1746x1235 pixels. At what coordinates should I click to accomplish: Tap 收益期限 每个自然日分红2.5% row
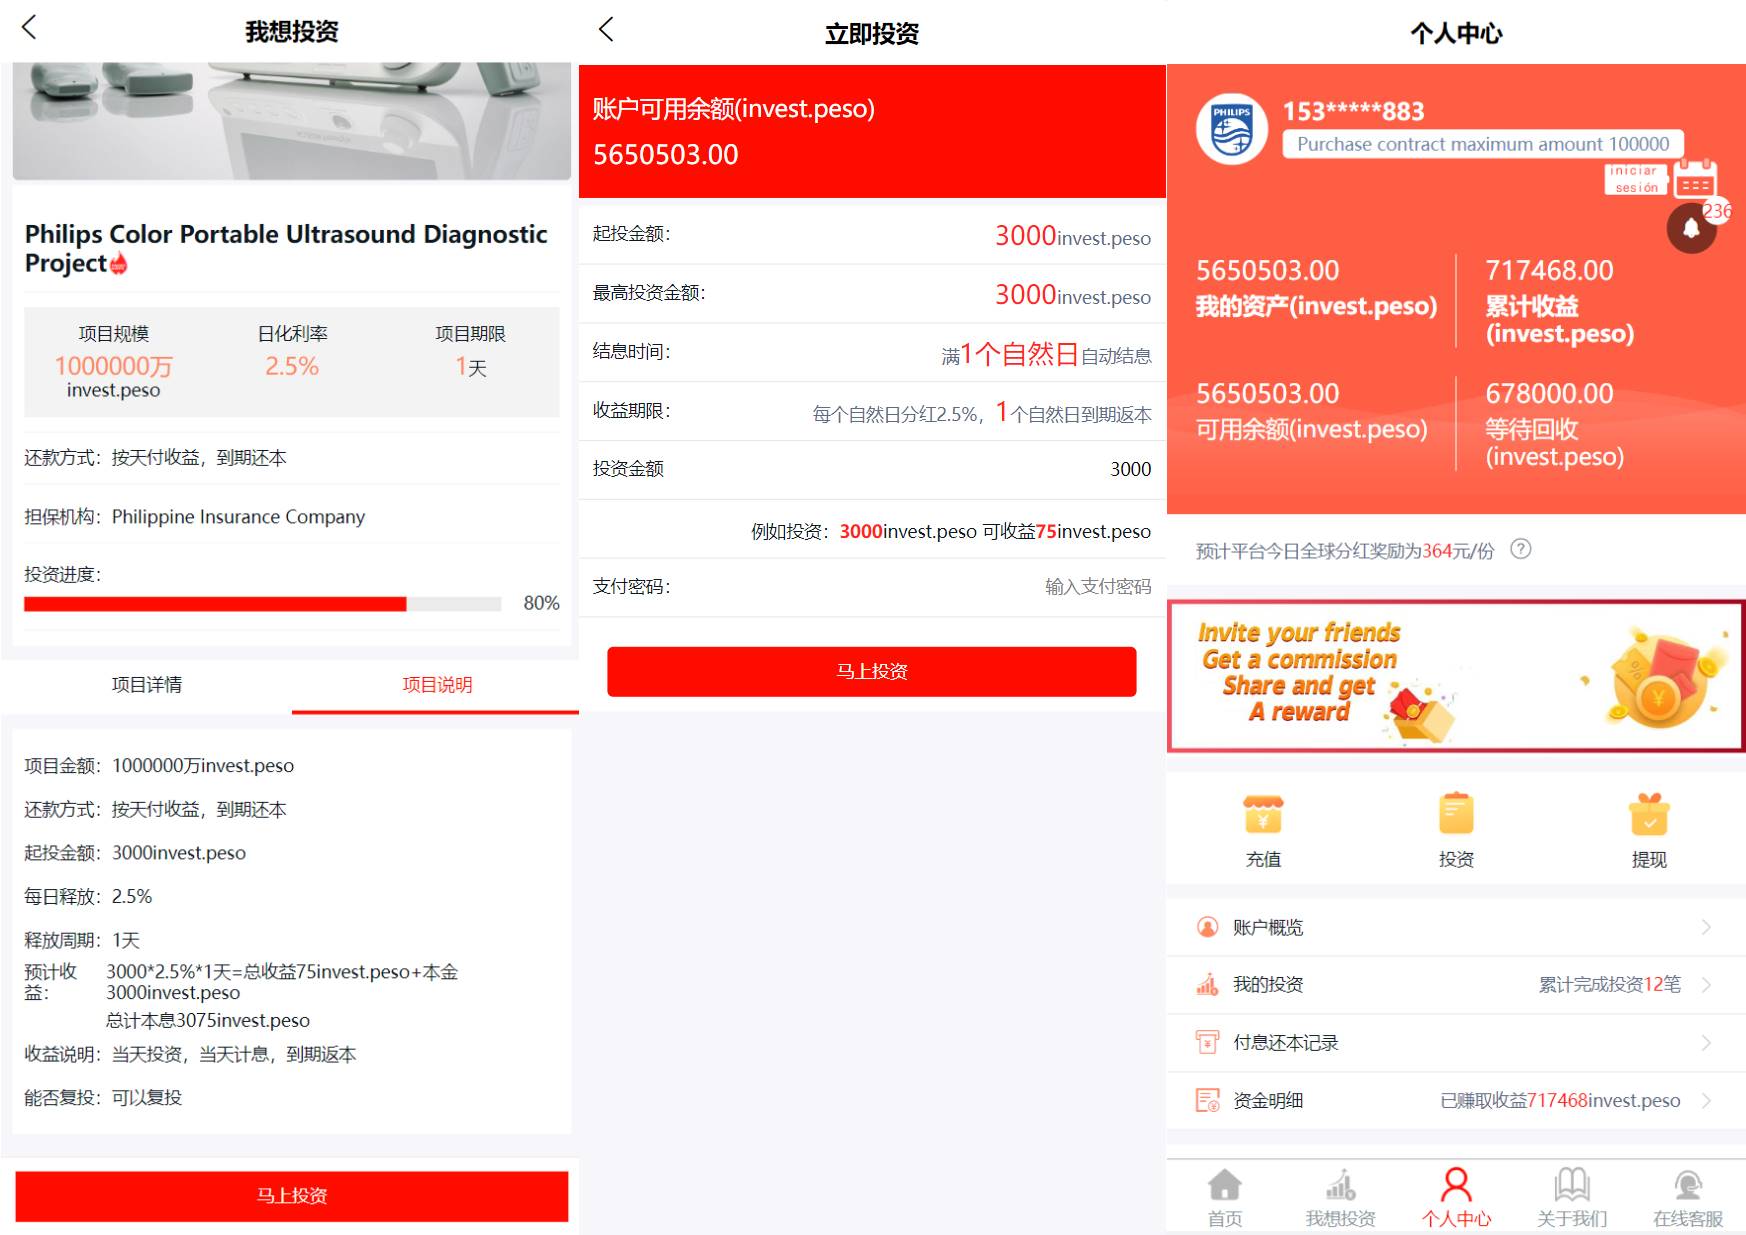[x=872, y=411]
